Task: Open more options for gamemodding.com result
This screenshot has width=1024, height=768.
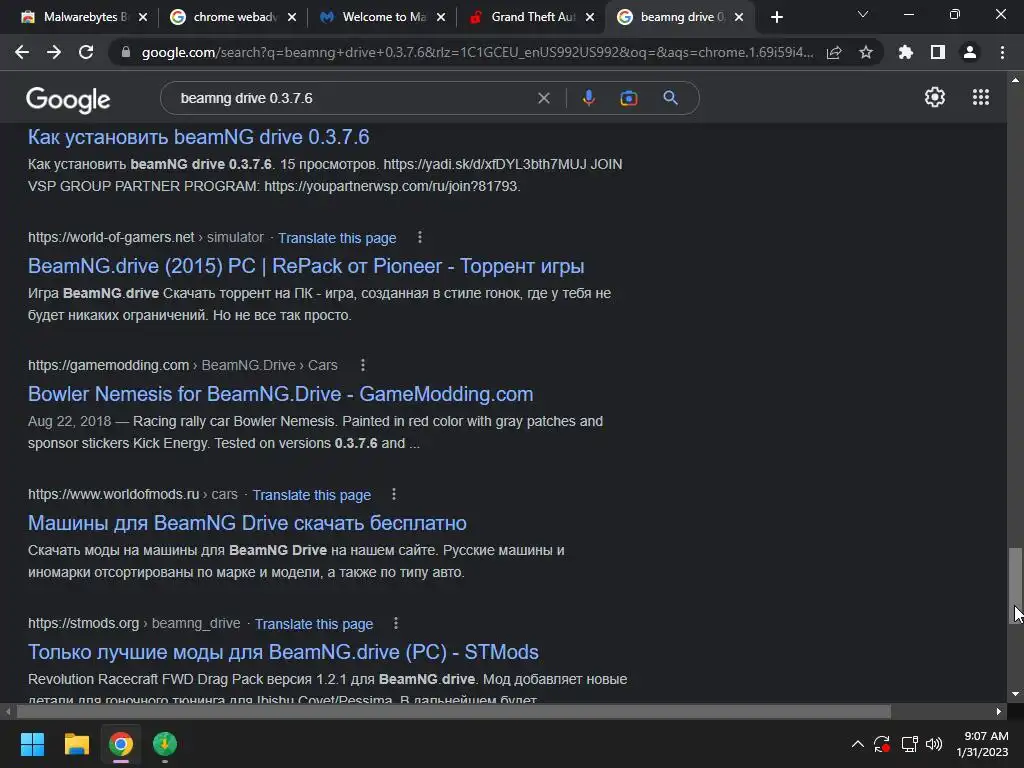Action: coord(363,365)
